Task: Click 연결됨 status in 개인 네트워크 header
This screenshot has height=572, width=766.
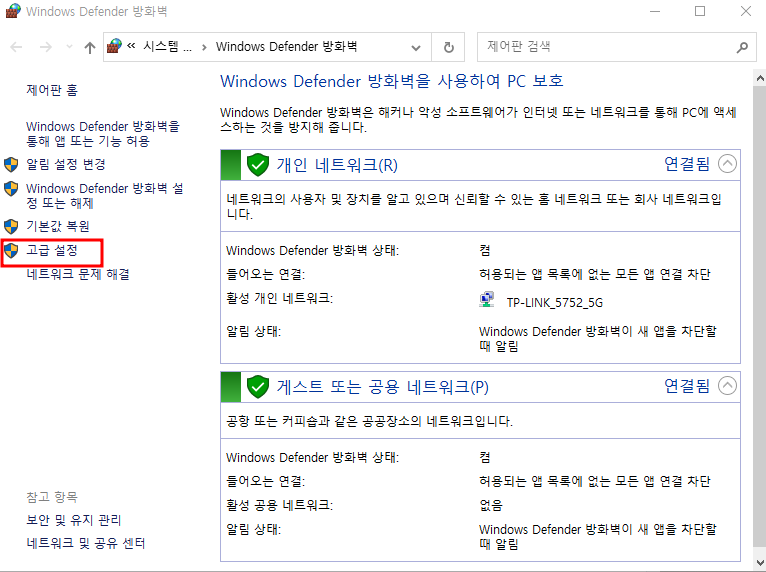Action: (x=687, y=164)
